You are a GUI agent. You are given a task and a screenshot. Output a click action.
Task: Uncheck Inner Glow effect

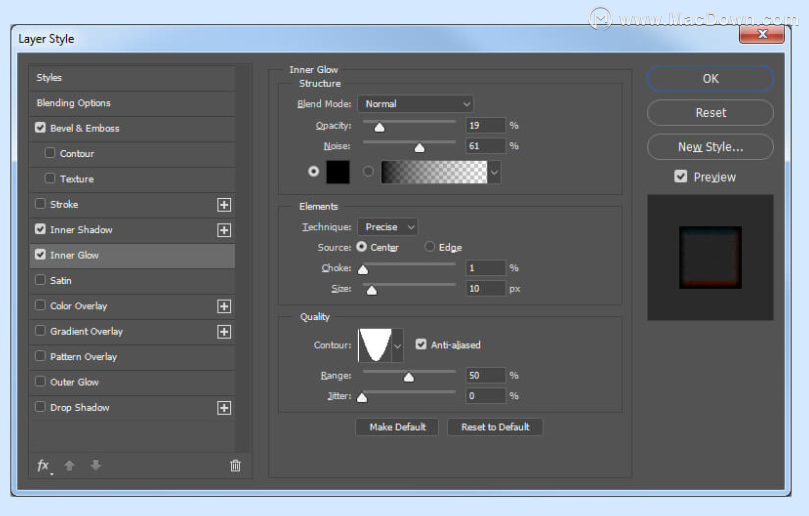point(40,254)
